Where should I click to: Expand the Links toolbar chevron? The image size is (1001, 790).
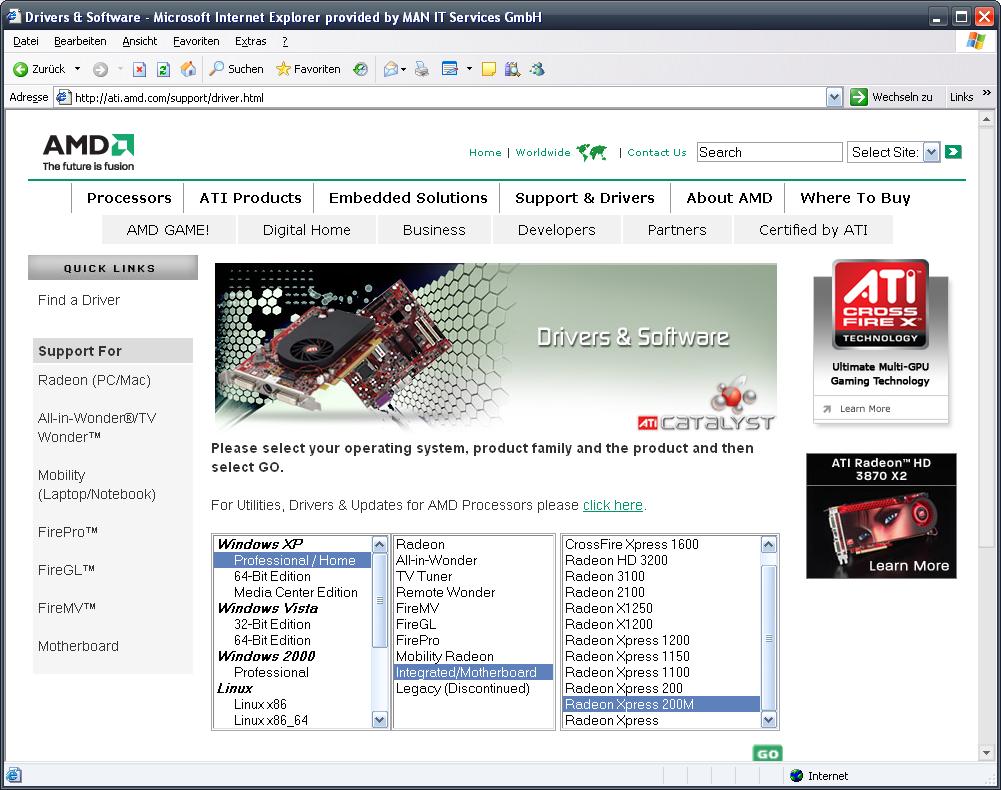point(987,93)
